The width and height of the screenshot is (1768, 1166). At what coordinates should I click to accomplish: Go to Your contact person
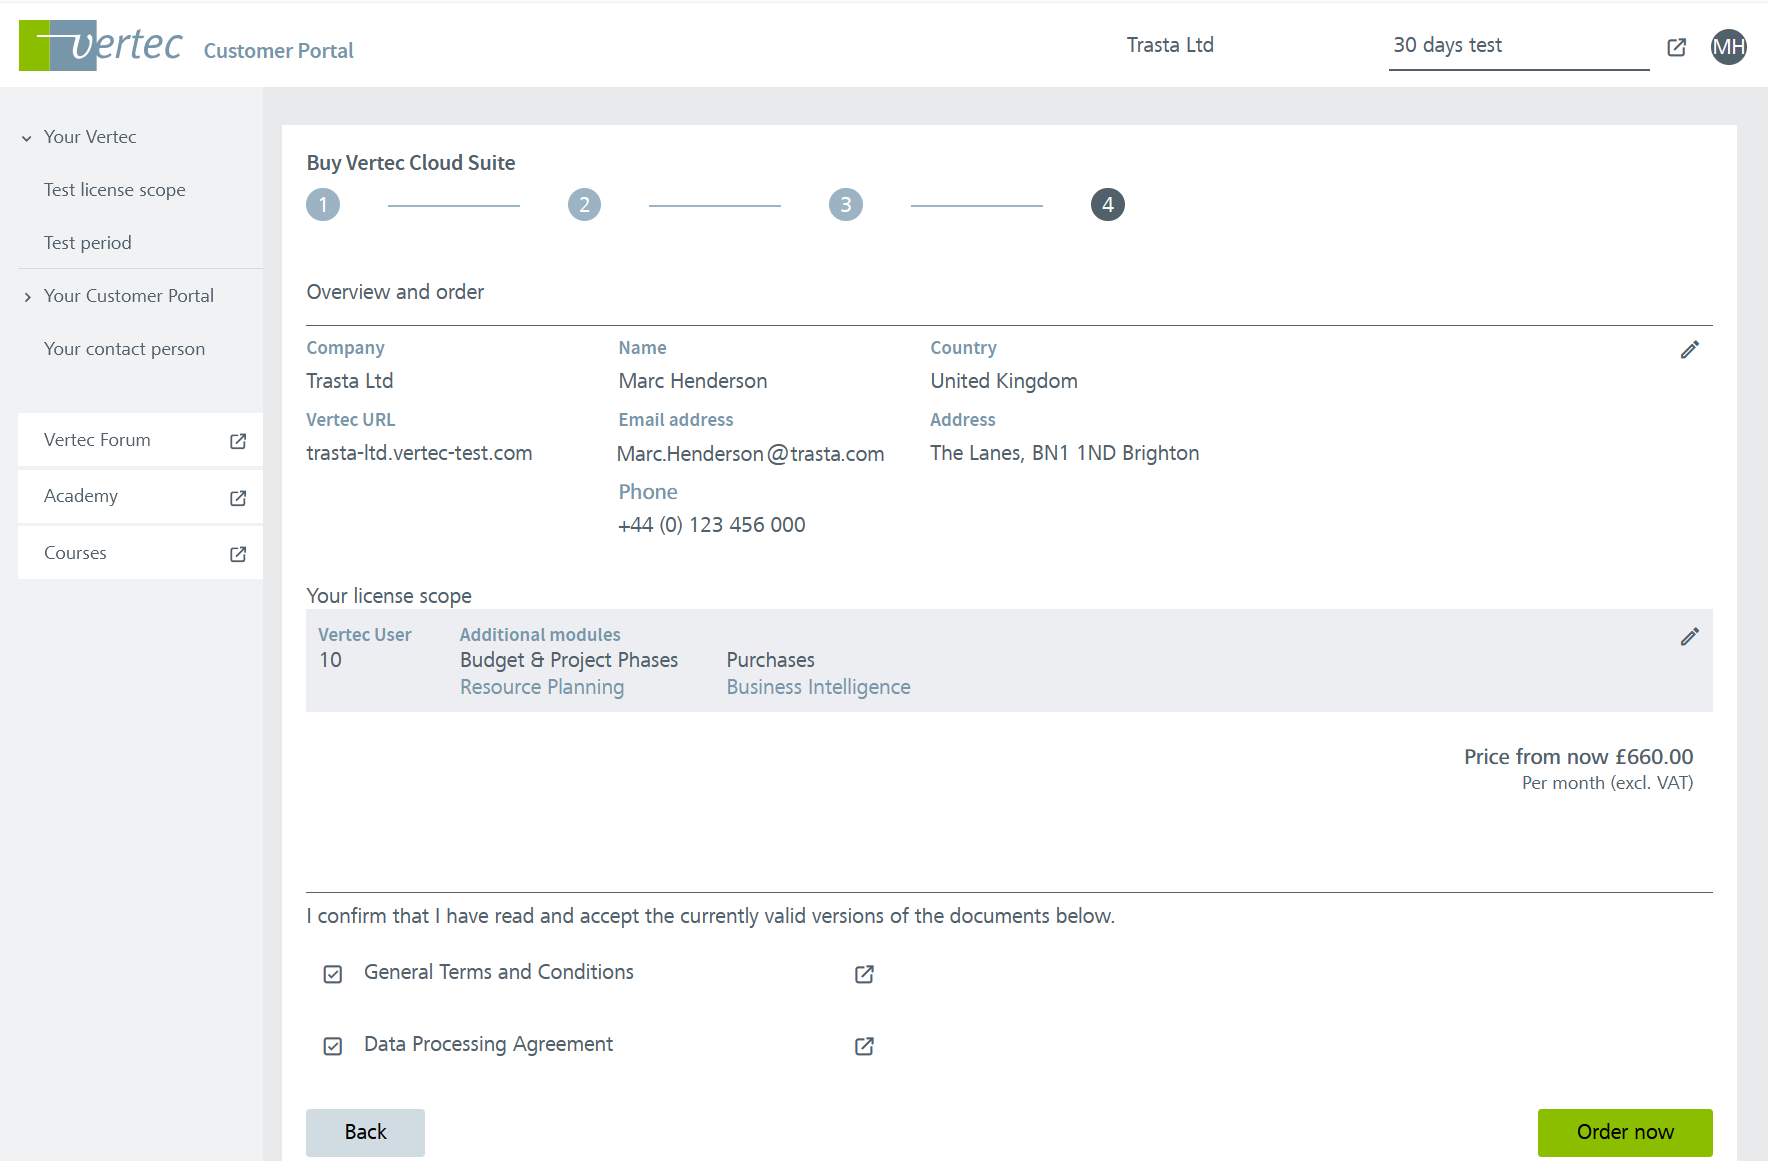click(124, 349)
